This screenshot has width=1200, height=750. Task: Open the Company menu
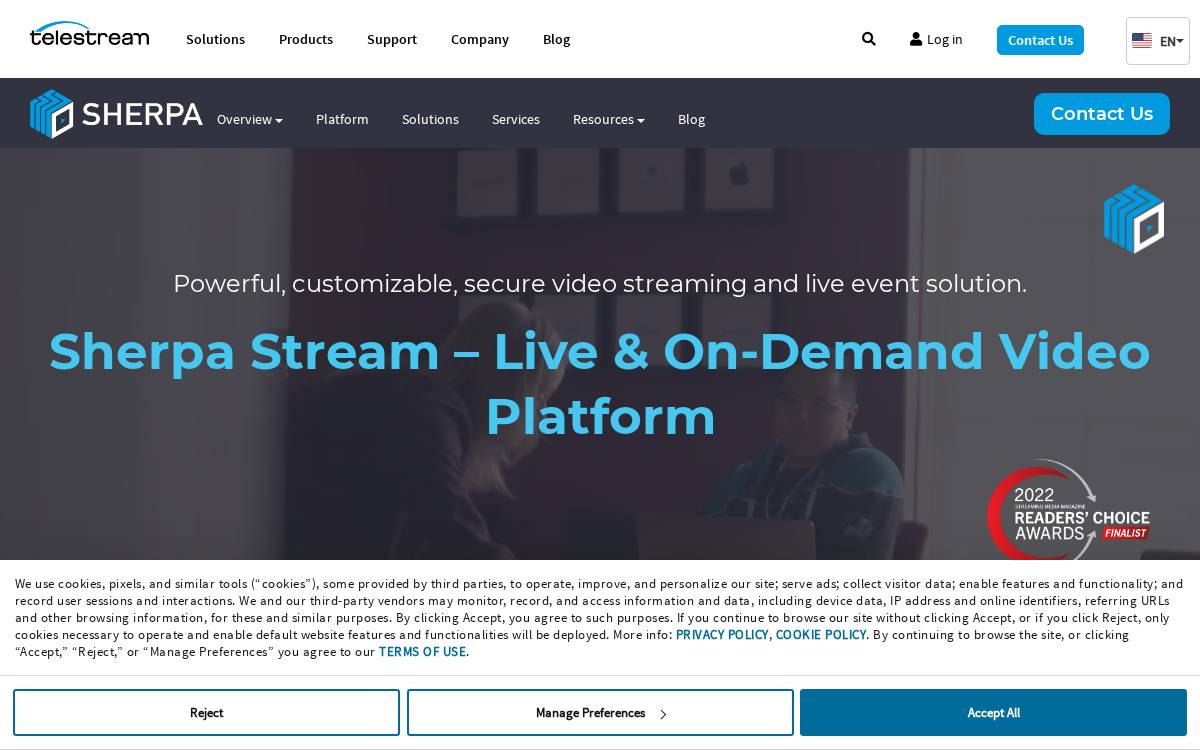[480, 39]
